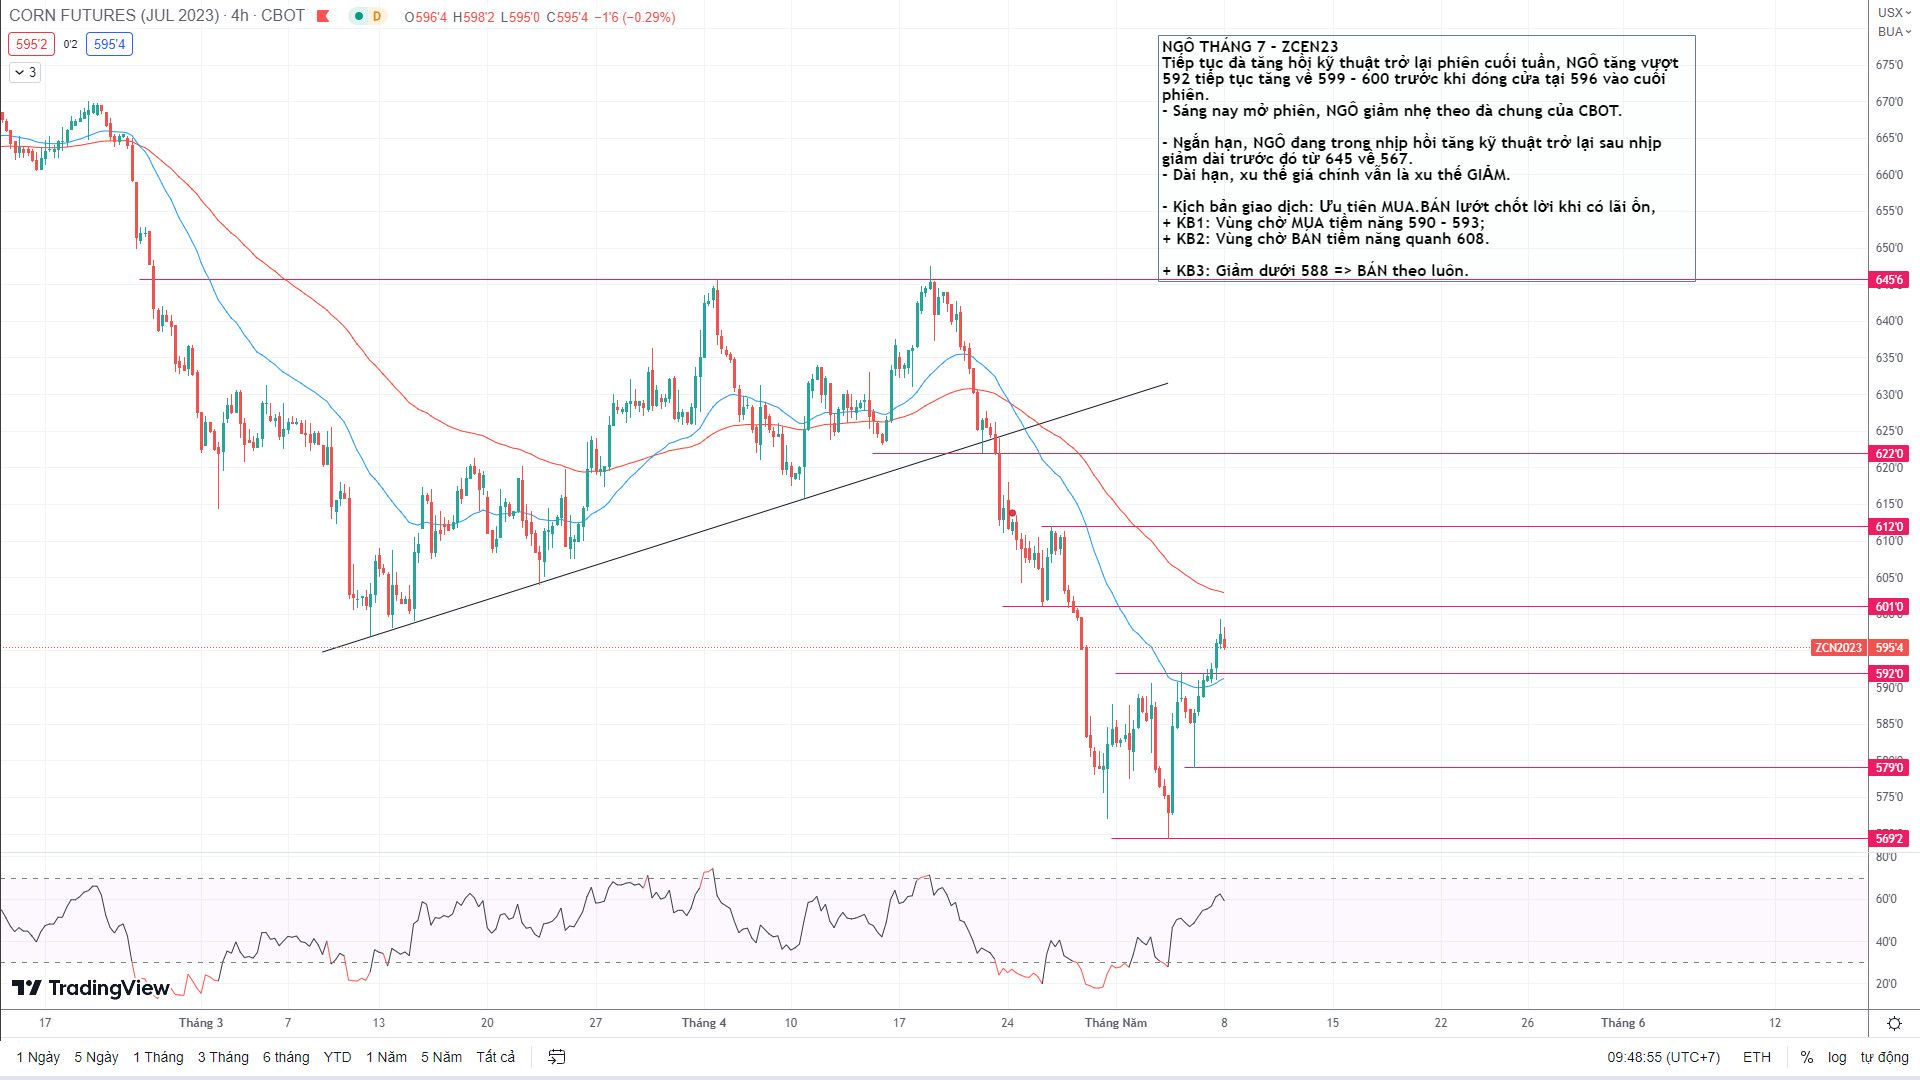Image resolution: width=1920 pixels, height=1080 pixels.
Task: Click the red sell price 595'2 box
Action: (x=31, y=44)
